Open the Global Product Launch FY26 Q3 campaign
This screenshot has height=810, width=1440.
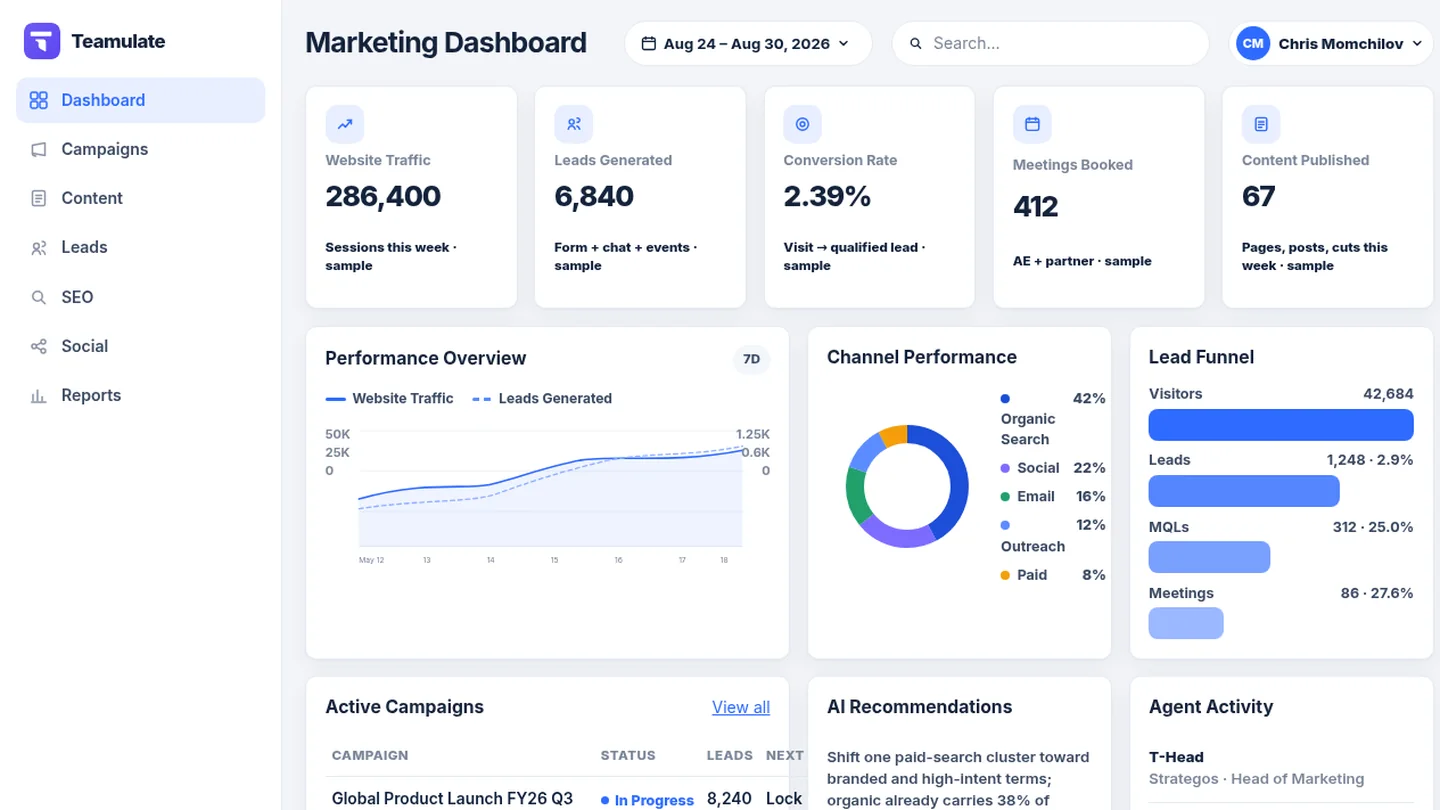tap(452, 798)
